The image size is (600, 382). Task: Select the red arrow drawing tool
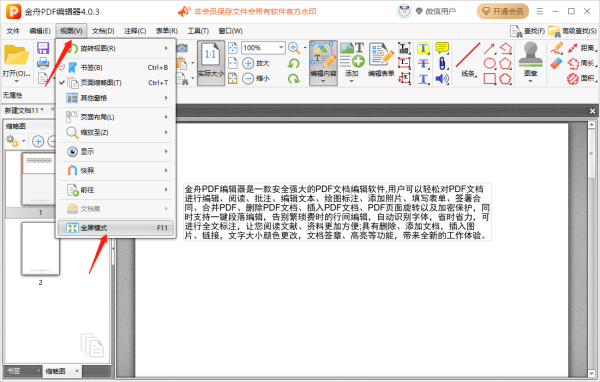click(489, 49)
